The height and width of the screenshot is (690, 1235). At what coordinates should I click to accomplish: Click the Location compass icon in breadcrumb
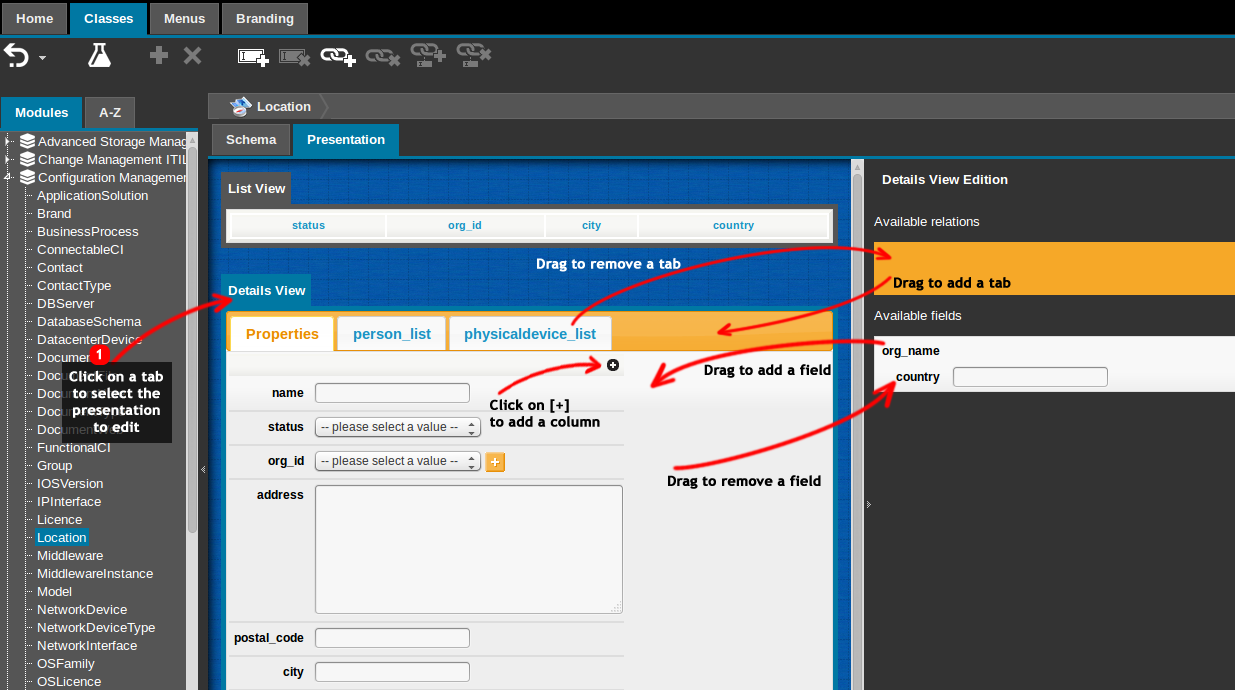point(240,106)
